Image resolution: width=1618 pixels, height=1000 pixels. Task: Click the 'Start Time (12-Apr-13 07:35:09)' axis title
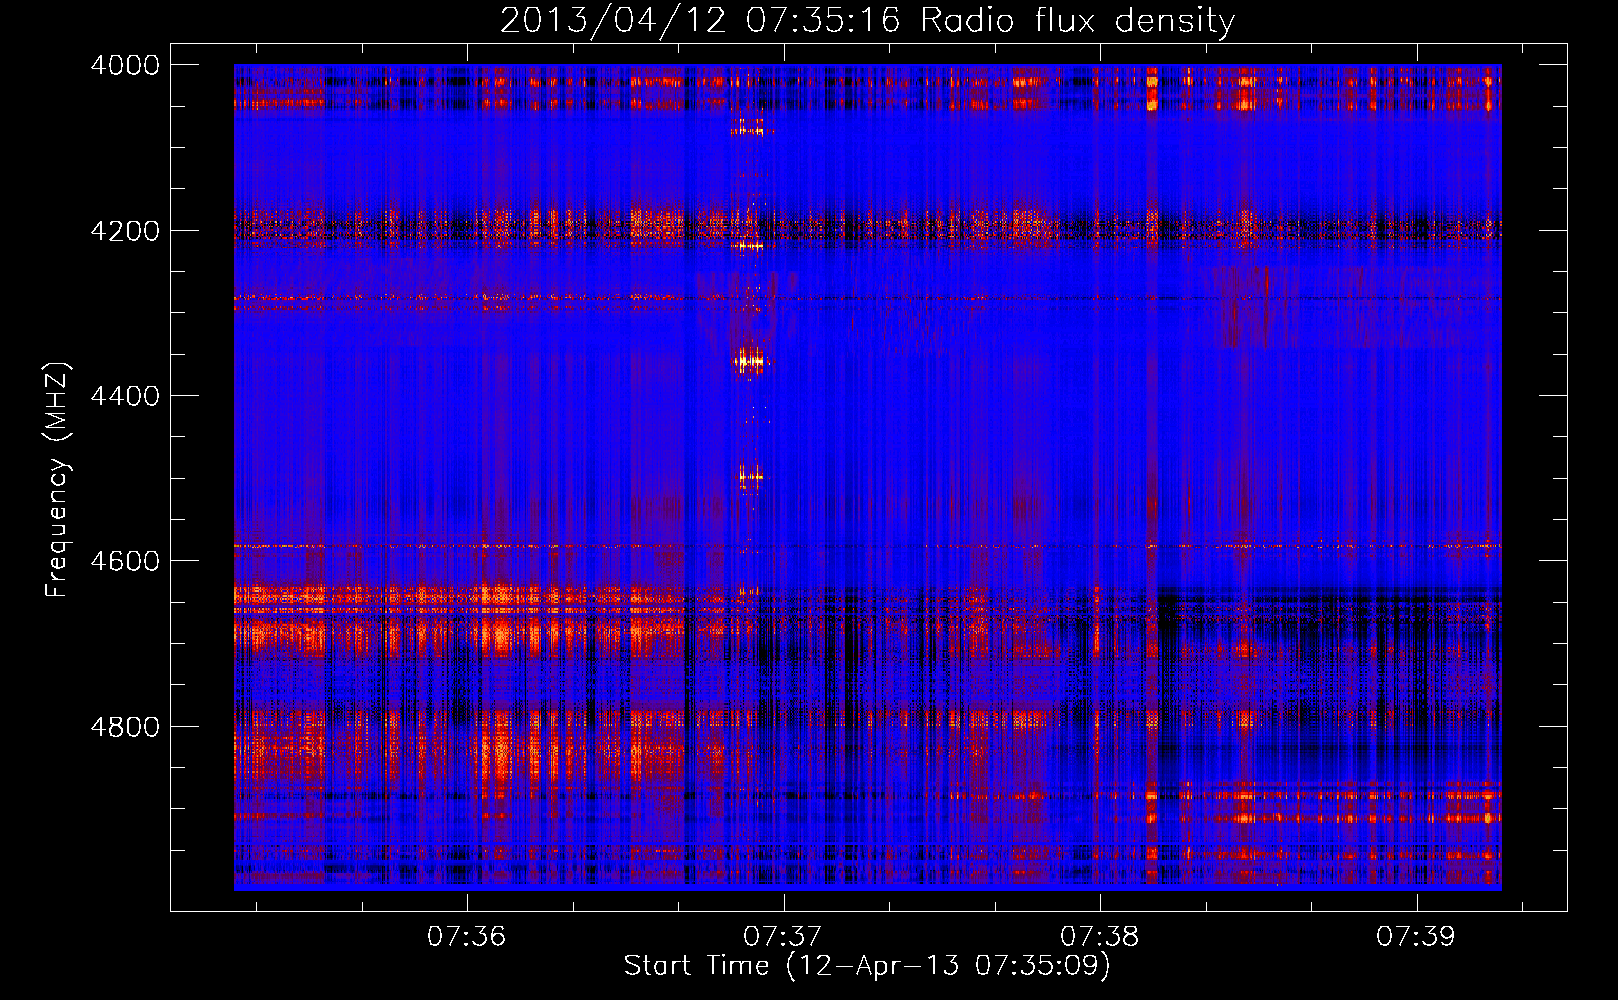point(867,966)
